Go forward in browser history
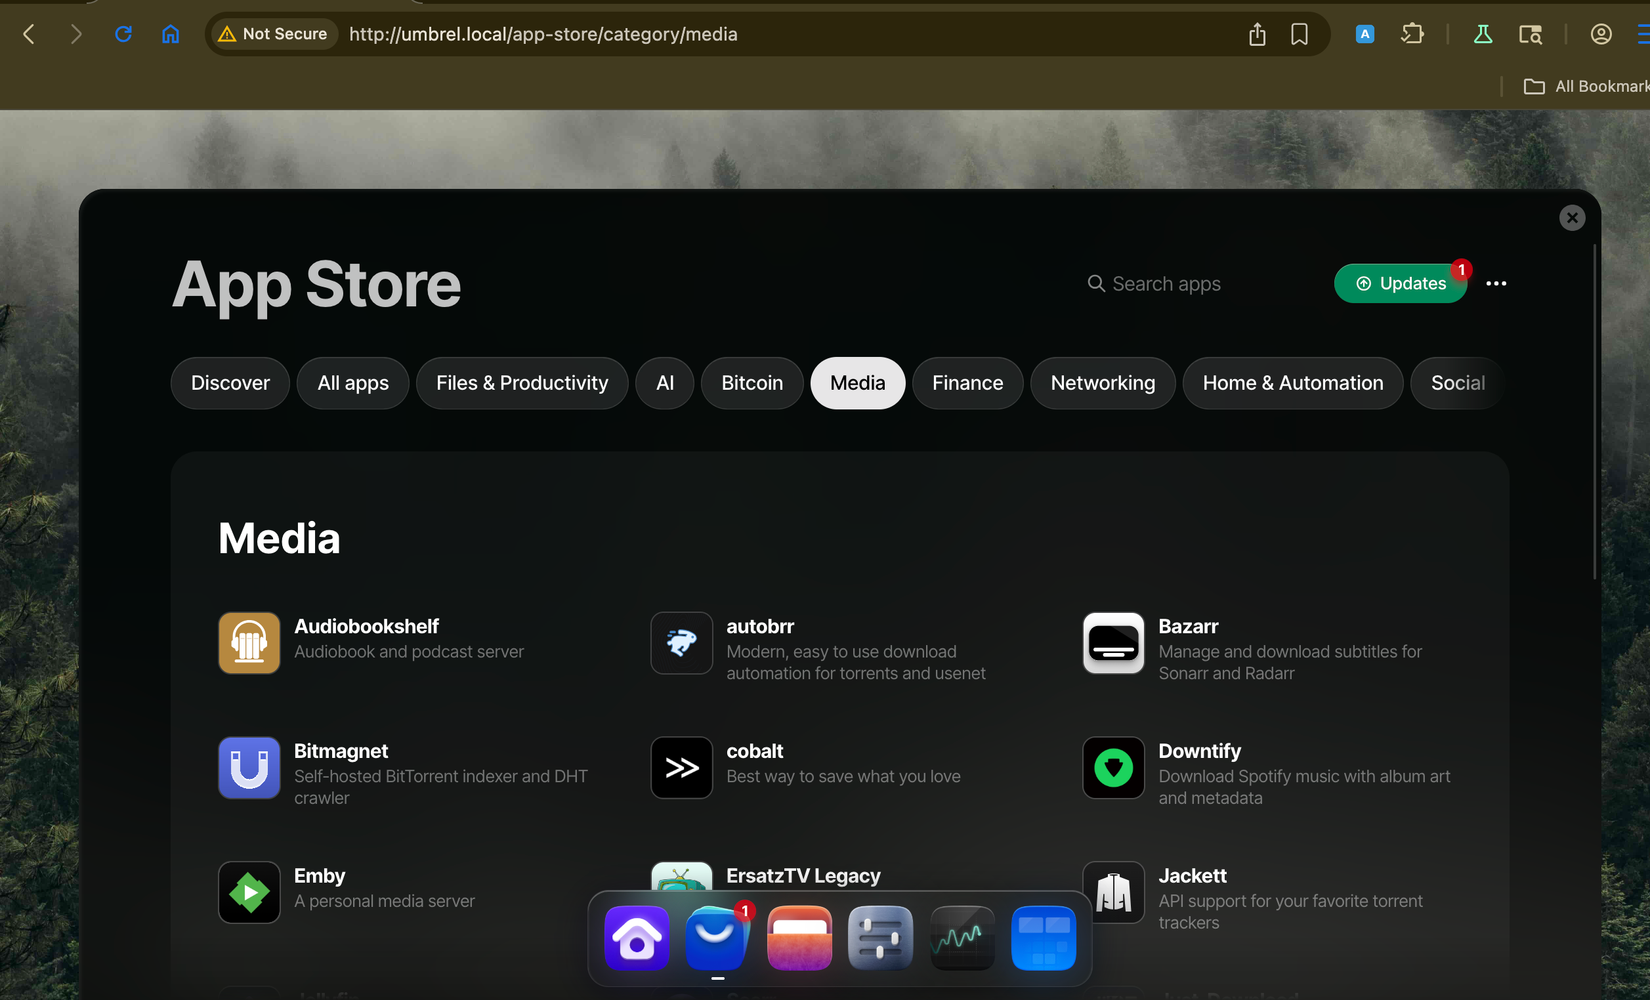 click(76, 34)
